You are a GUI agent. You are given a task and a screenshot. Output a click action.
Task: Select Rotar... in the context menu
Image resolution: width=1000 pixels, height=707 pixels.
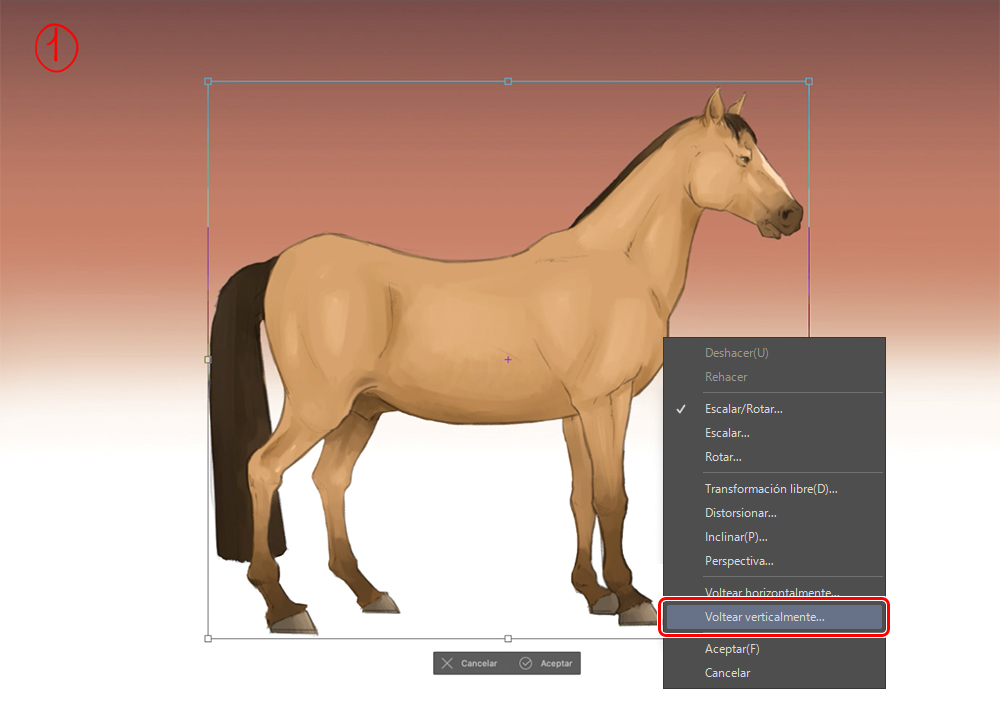(722, 457)
